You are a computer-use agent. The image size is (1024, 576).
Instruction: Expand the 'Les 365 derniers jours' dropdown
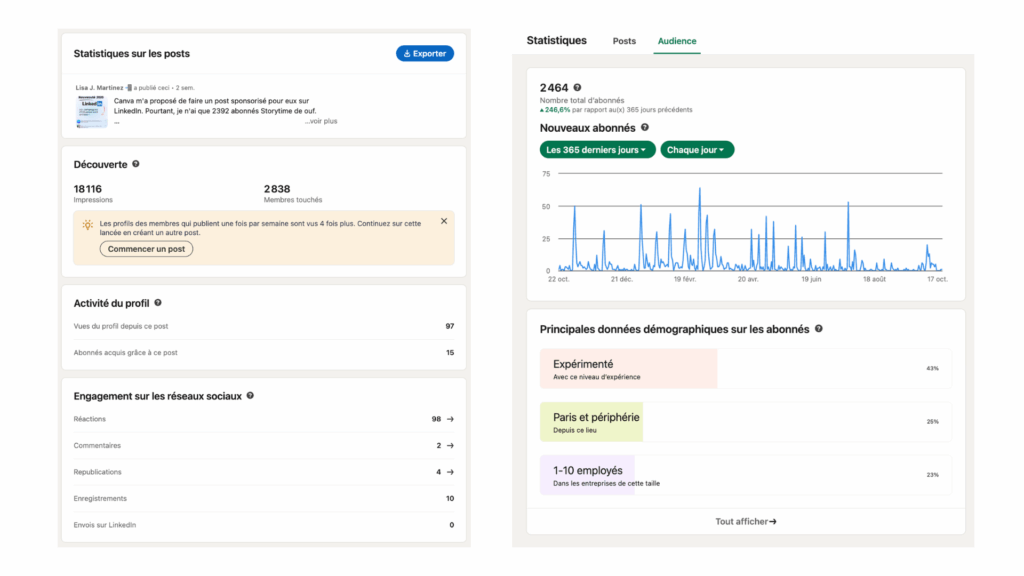tap(597, 150)
